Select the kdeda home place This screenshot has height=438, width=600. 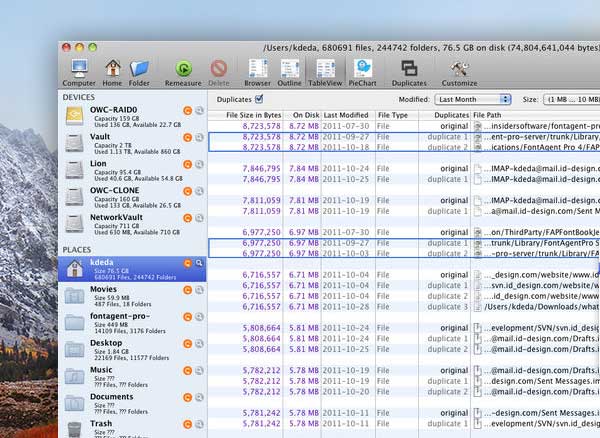[x=132, y=269]
